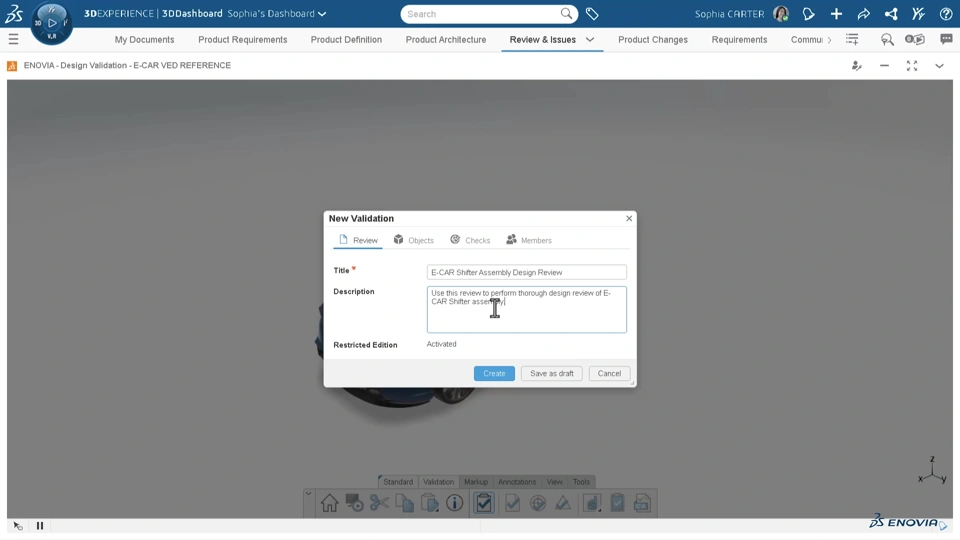
Task: Maximize the ENOVIA widget to fullscreen
Action: (912, 66)
